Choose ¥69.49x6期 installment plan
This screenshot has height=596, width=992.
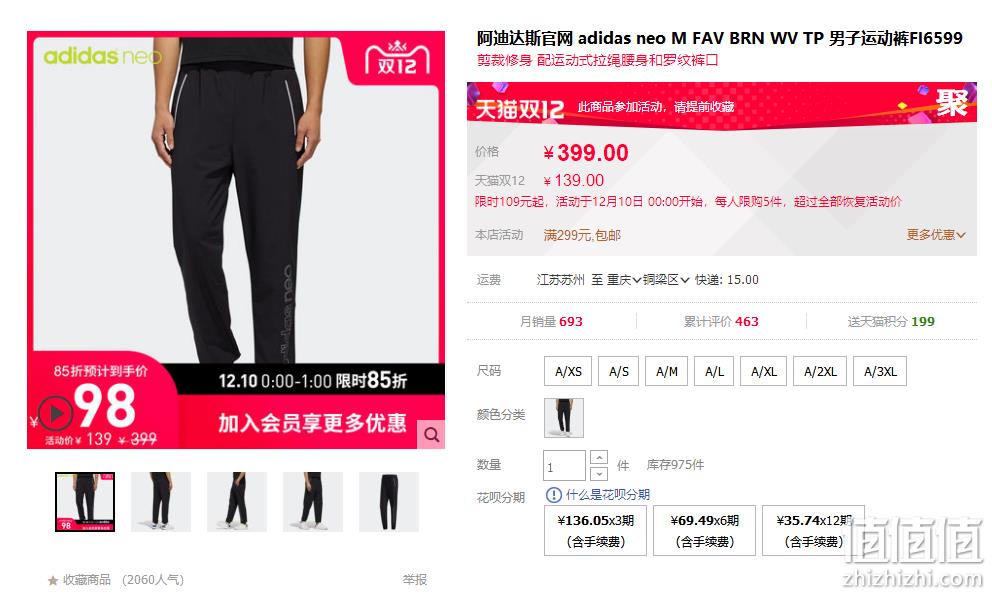click(x=704, y=530)
